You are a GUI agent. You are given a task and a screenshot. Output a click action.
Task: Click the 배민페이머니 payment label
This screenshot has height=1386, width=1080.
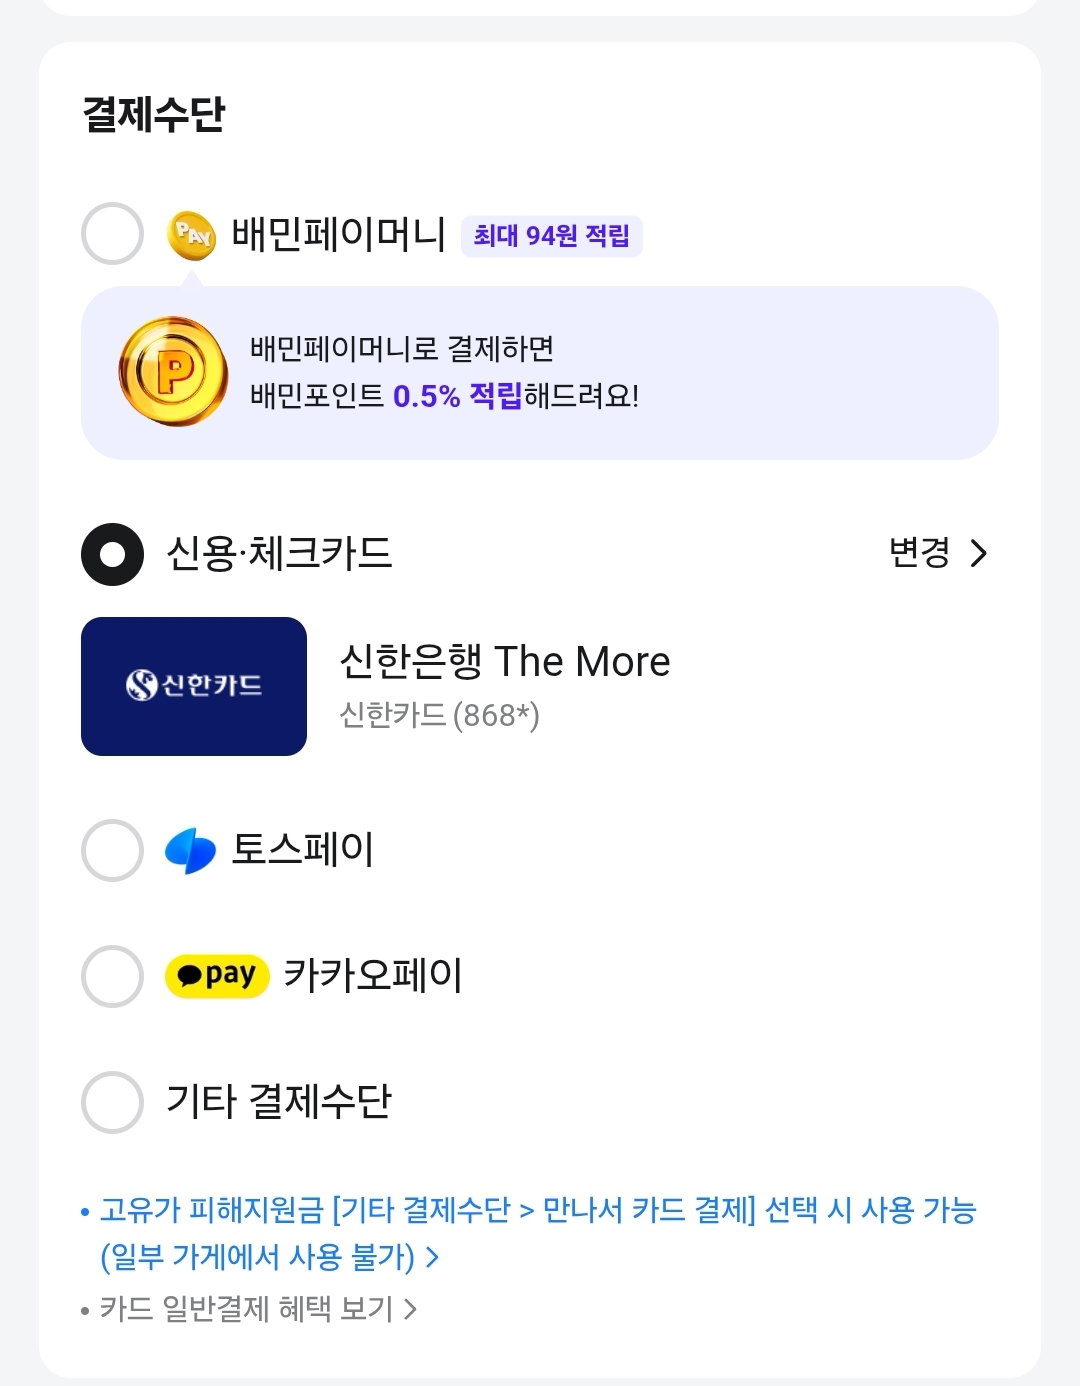[339, 234]
